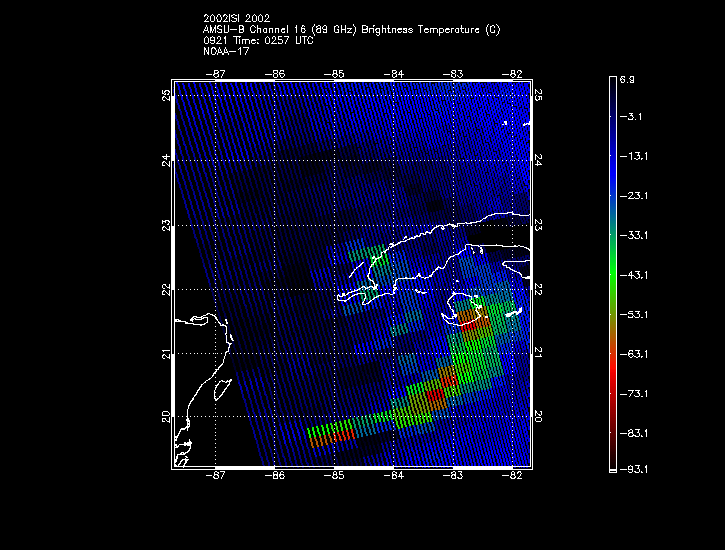Click latitude 21 label on the left axis
The height and width of the screenshot is (550, 725).
click(166, 354)
